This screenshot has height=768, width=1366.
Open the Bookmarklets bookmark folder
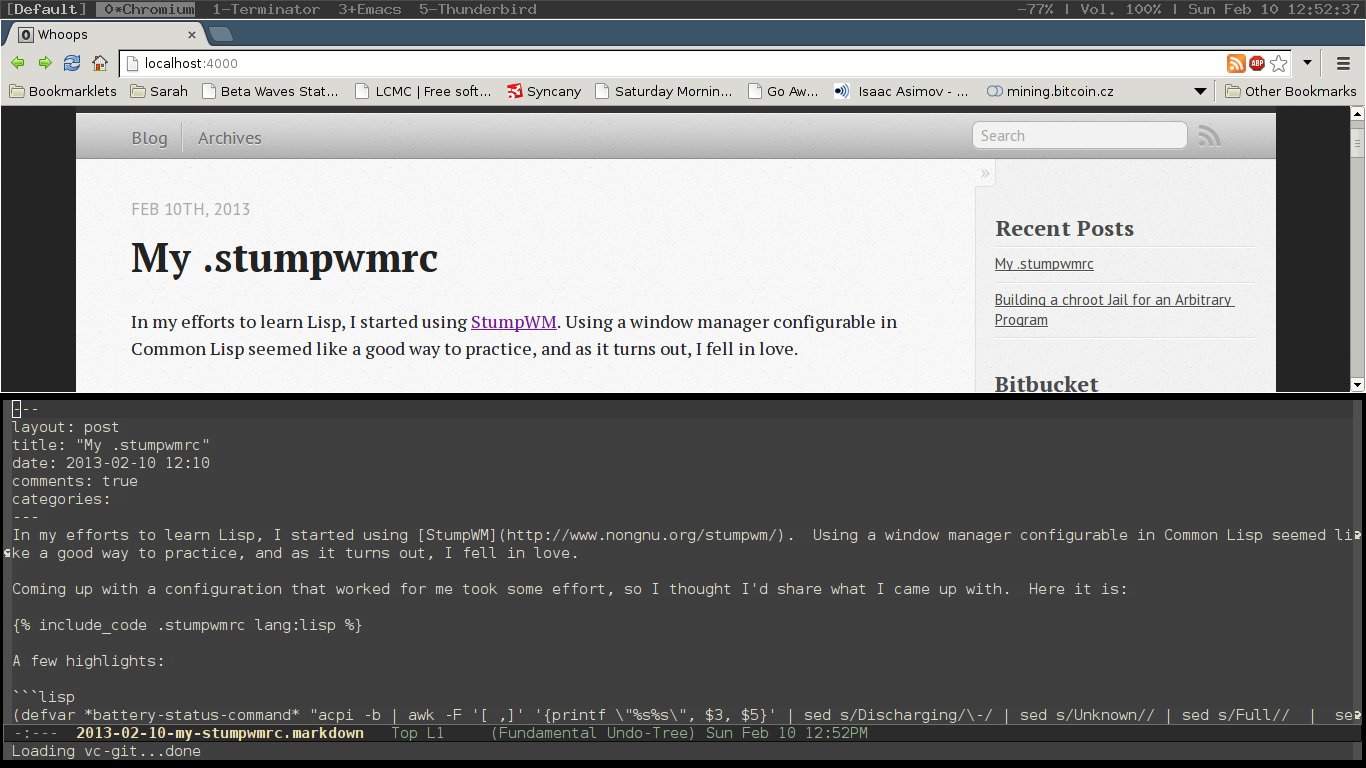(x=63, y=91)
